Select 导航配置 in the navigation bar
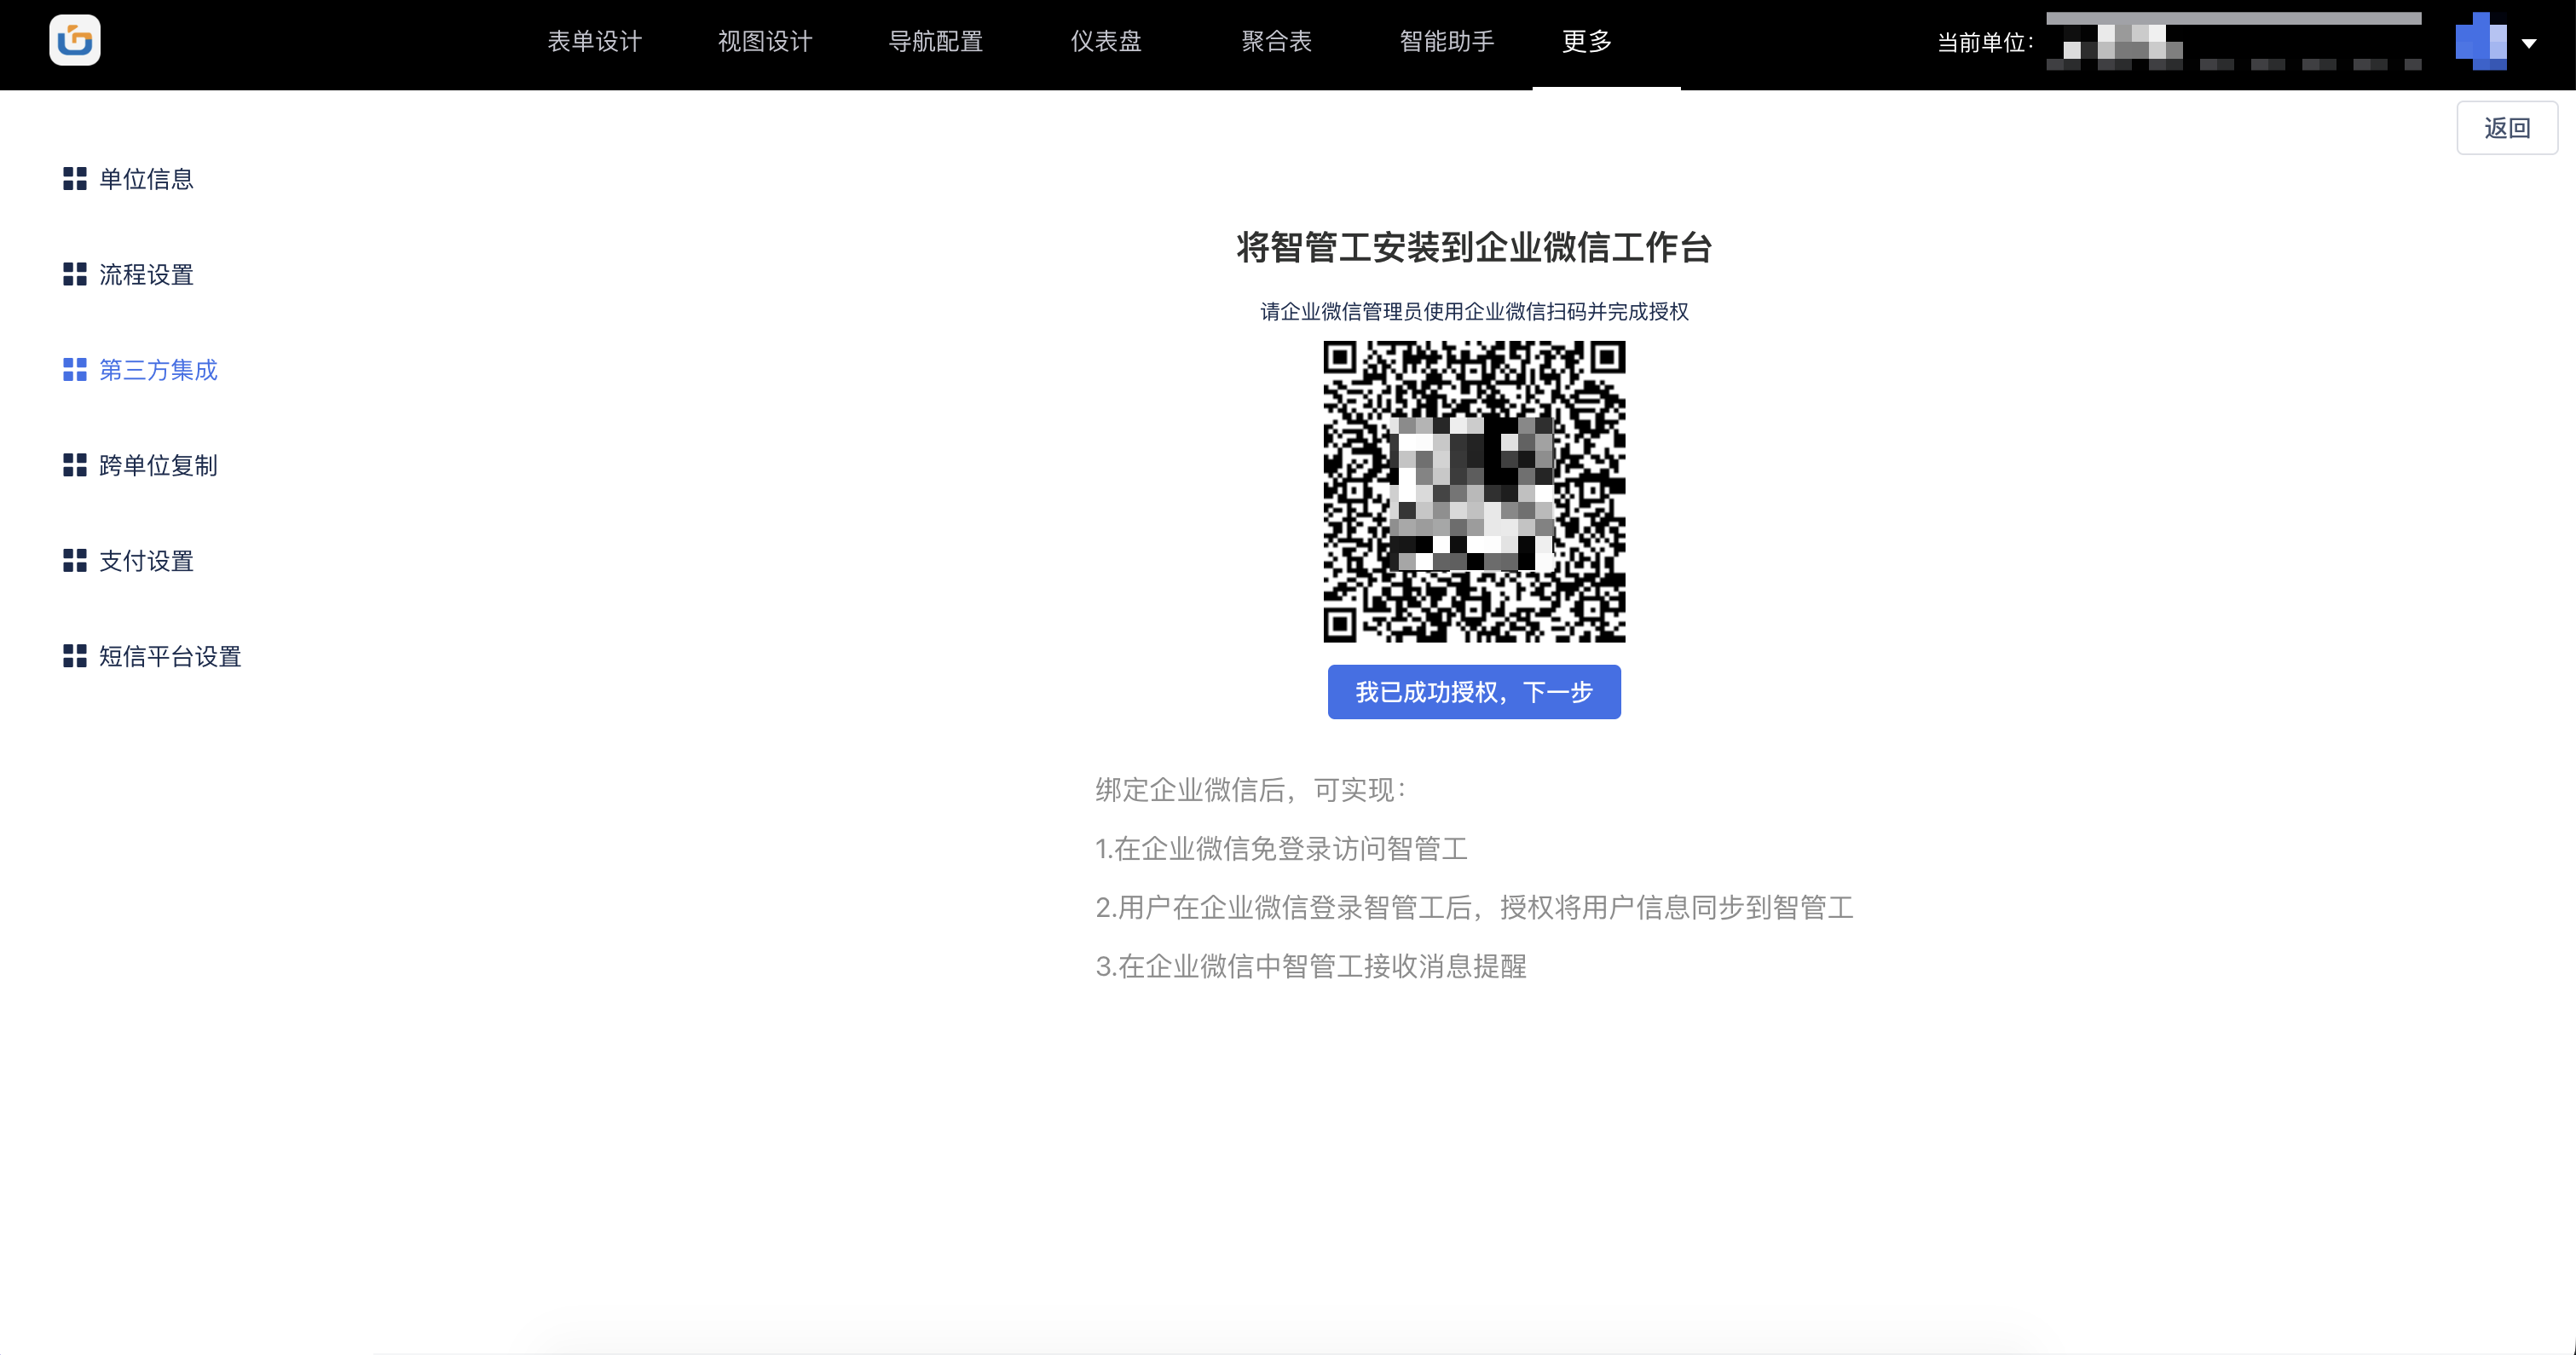 point(936,42)
